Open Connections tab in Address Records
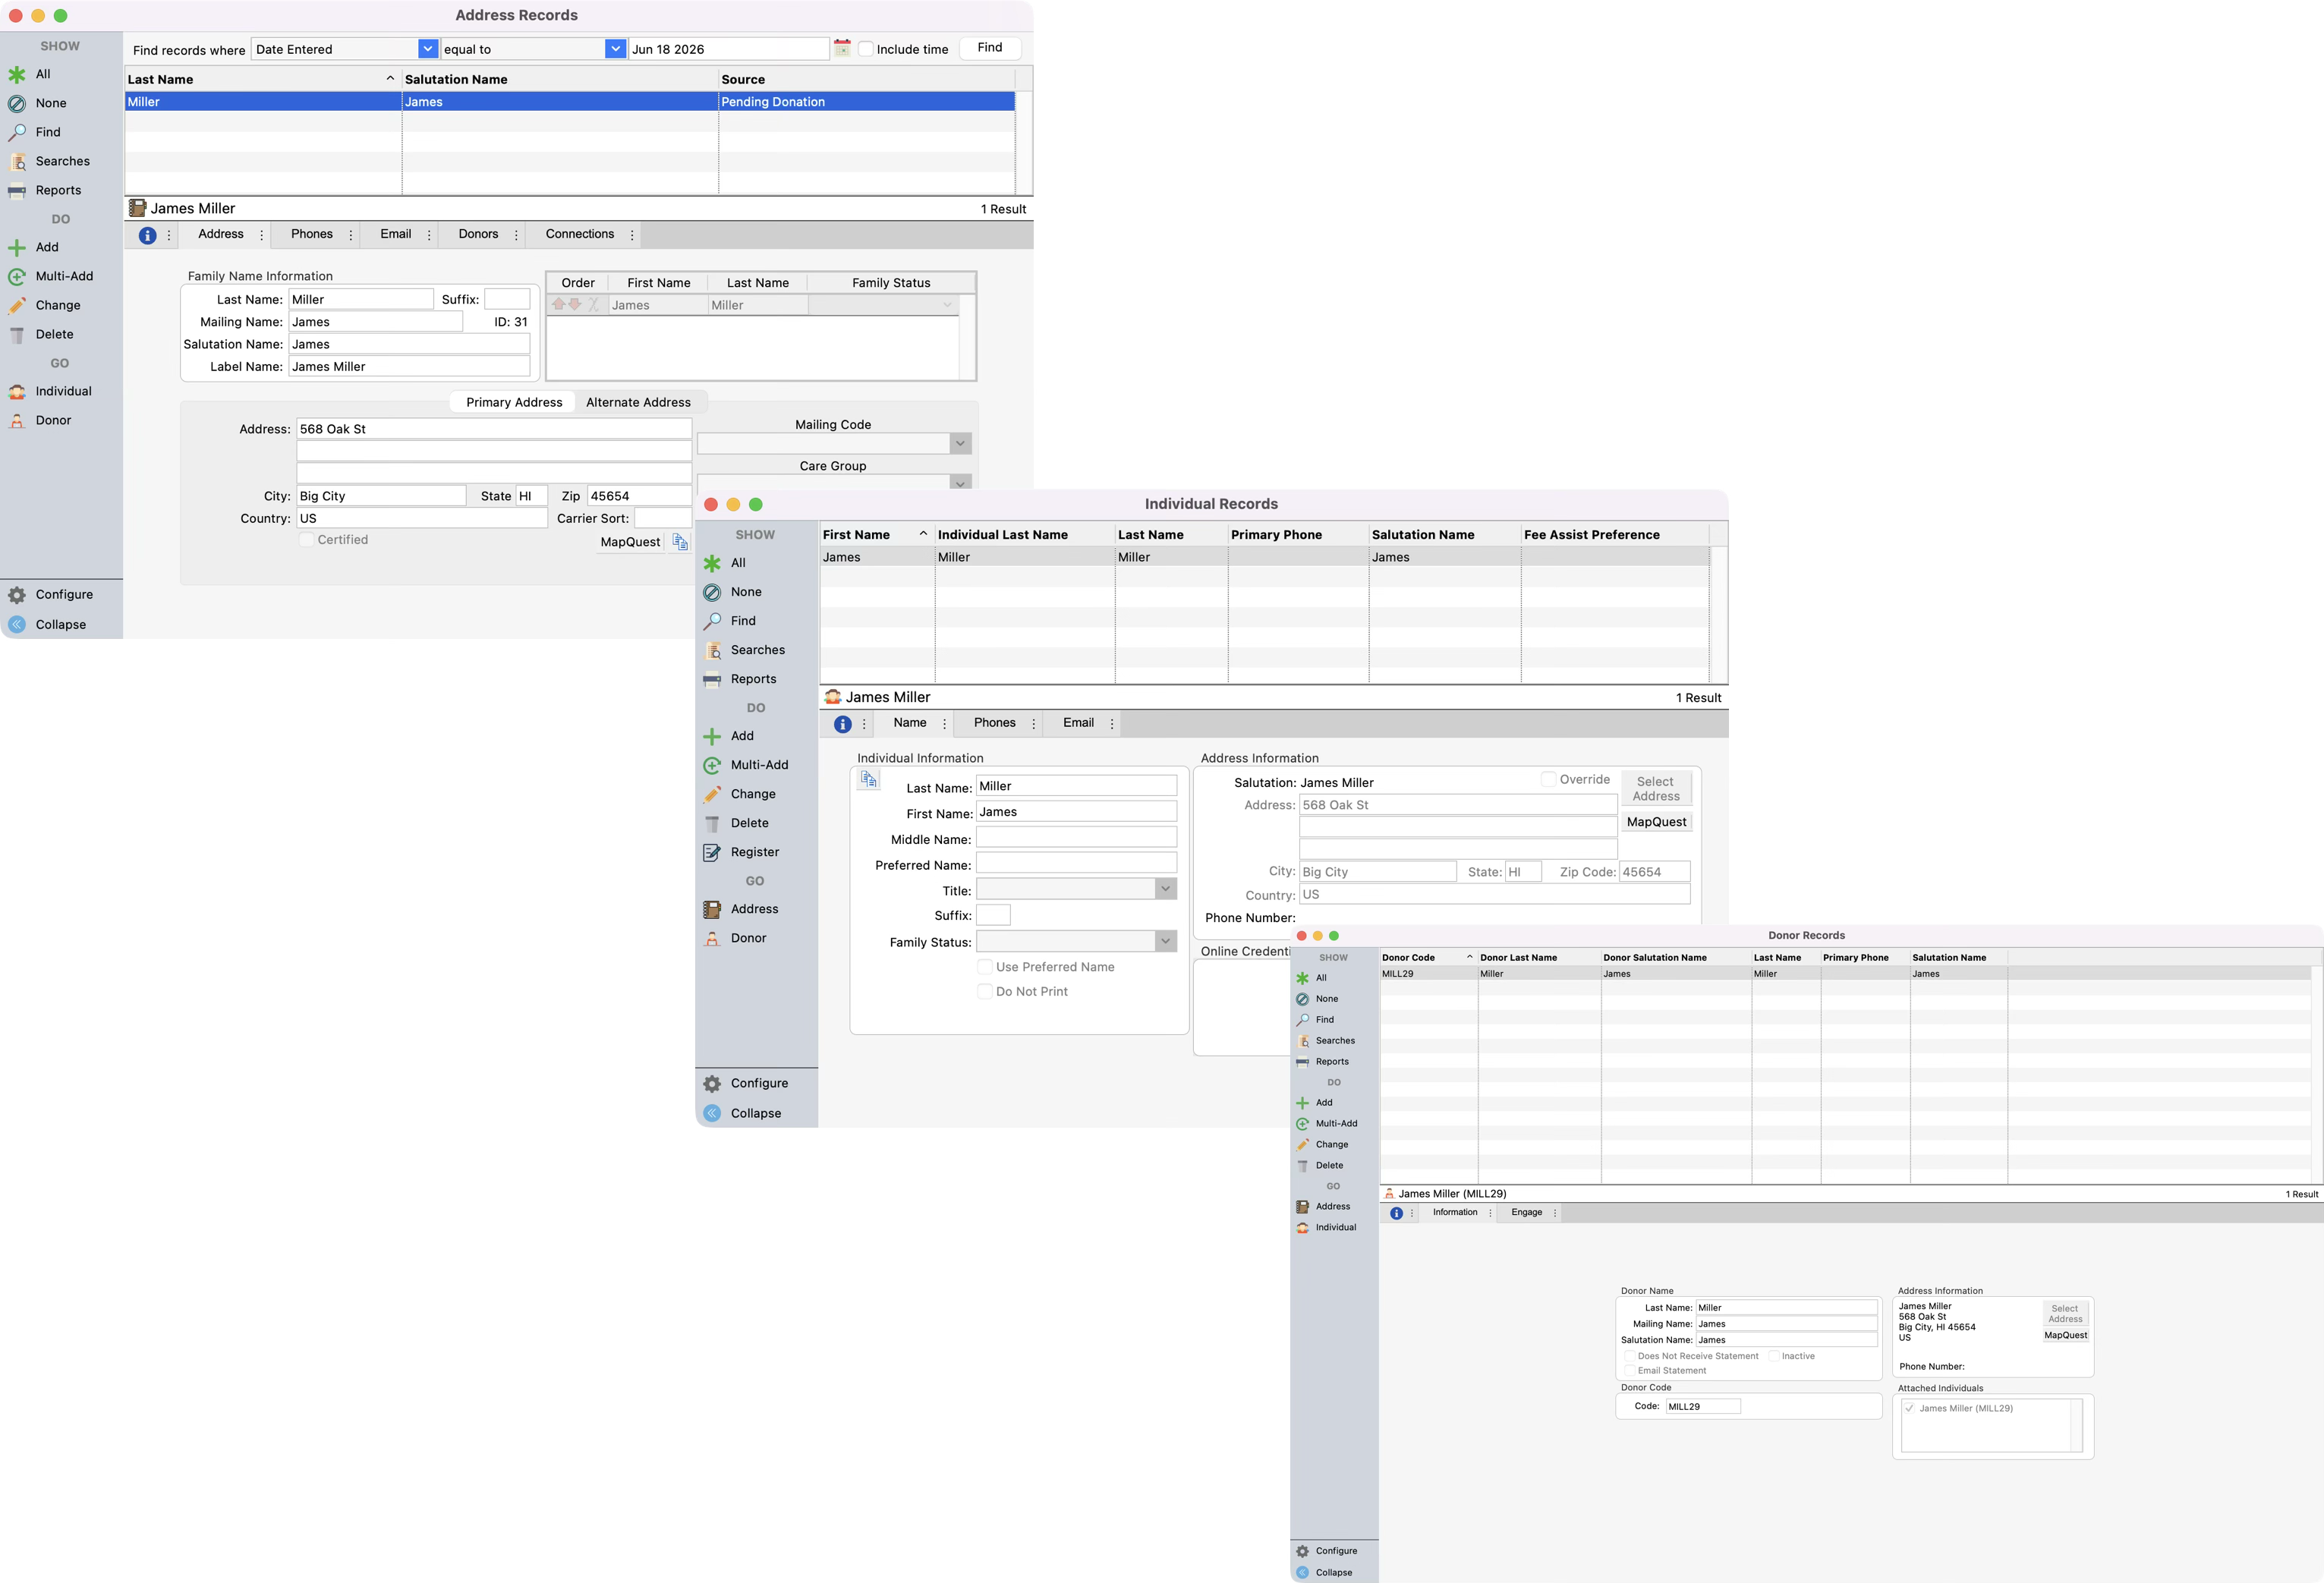The height and width of the screenshot is (1583, 2324). [x=579, y=234]
